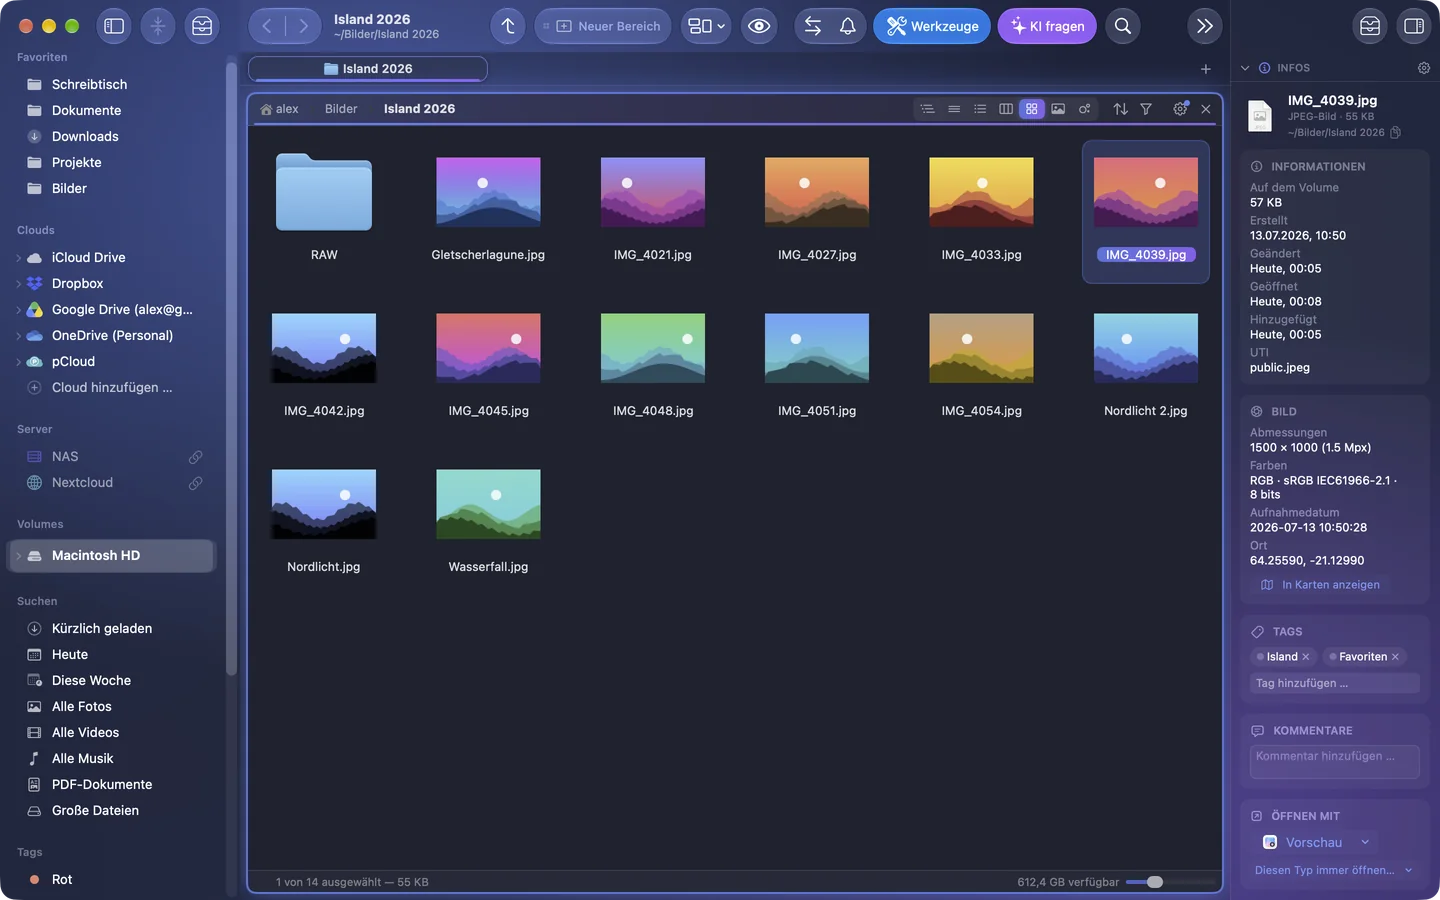Toggle the right info sidebar panel button

(1414, 26)
